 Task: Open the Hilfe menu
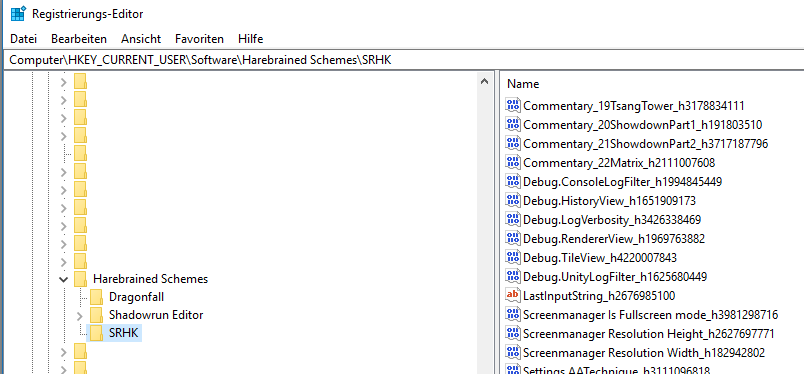pos(251,38)
